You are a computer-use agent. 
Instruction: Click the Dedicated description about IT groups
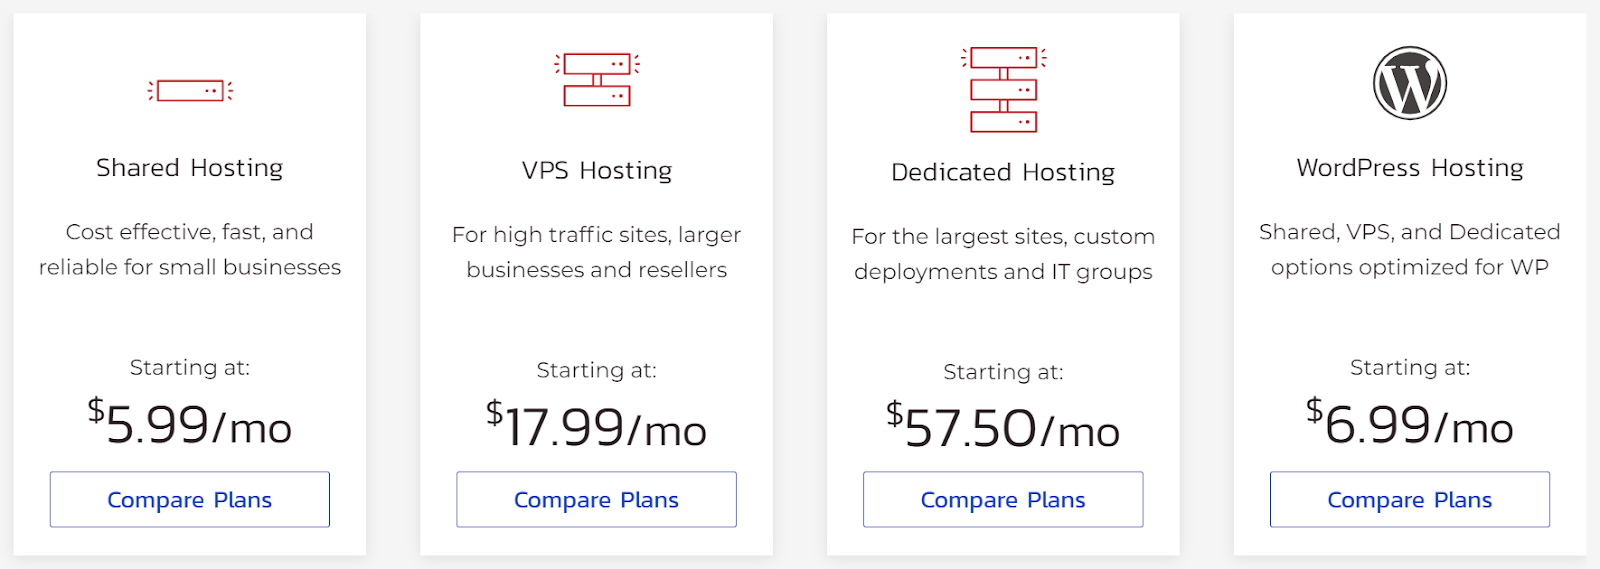point(1003,254)
